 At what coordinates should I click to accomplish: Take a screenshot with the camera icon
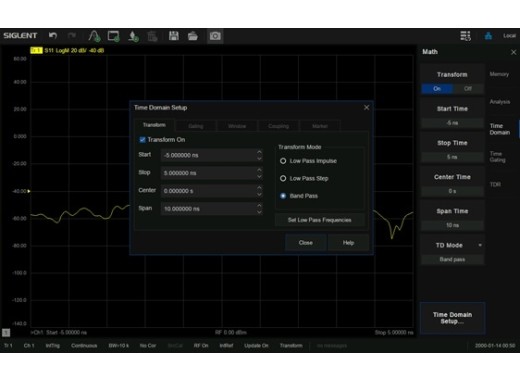tap(215, 36)
